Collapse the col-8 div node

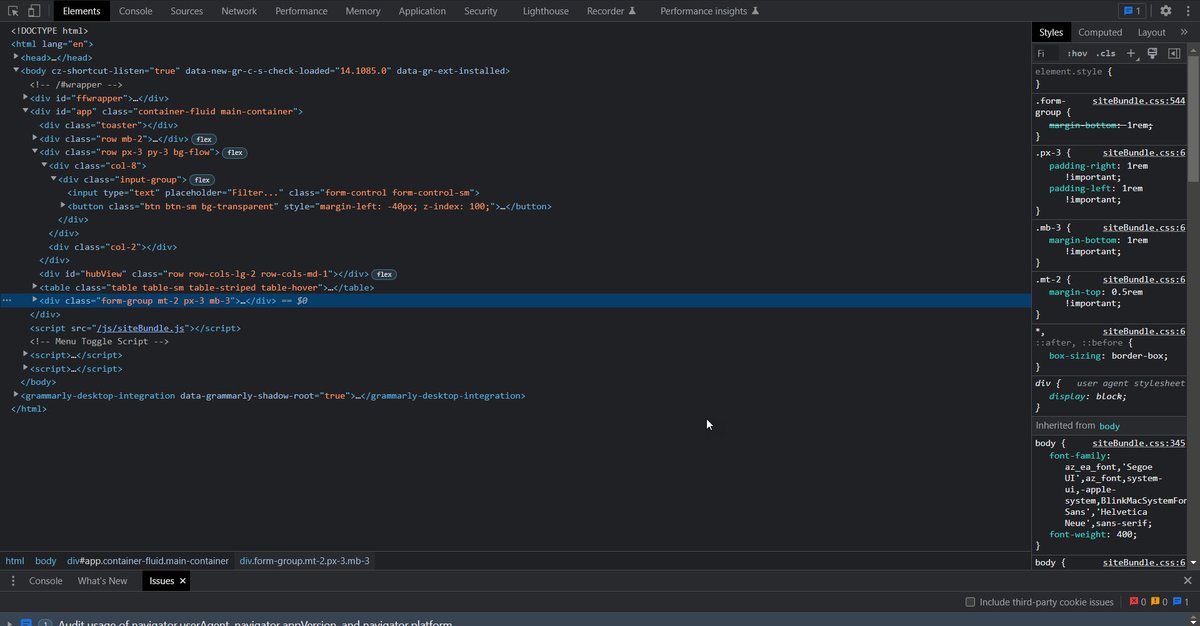point(45,166)
